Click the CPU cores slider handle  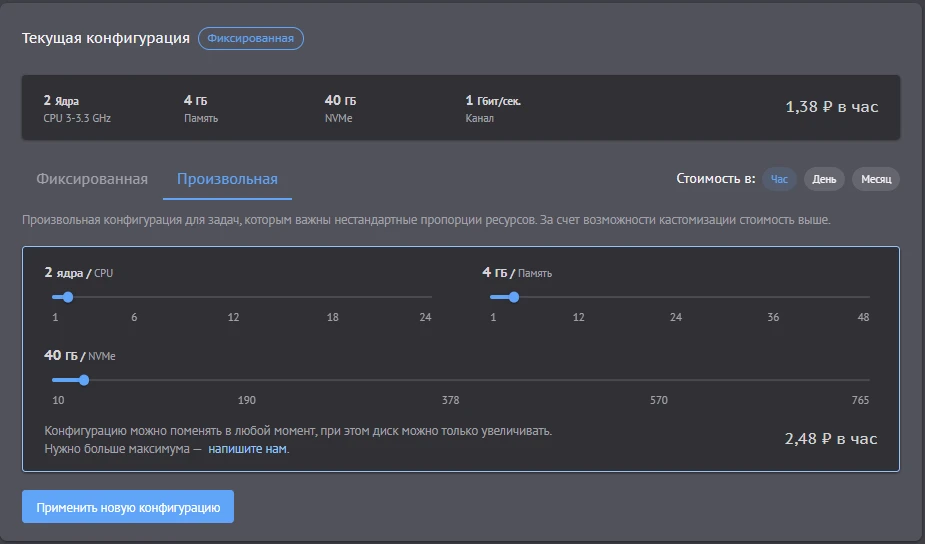68,297
